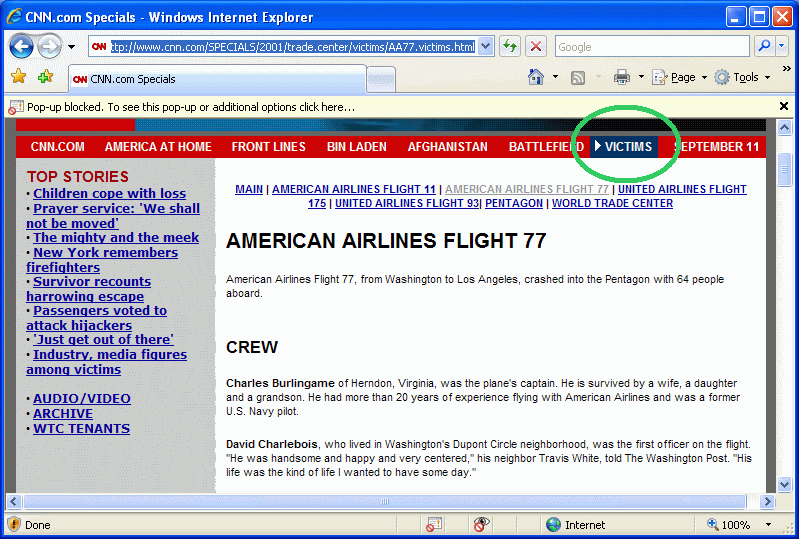
Task: Click the Pop-up blocked information bar
Action: 392,107
